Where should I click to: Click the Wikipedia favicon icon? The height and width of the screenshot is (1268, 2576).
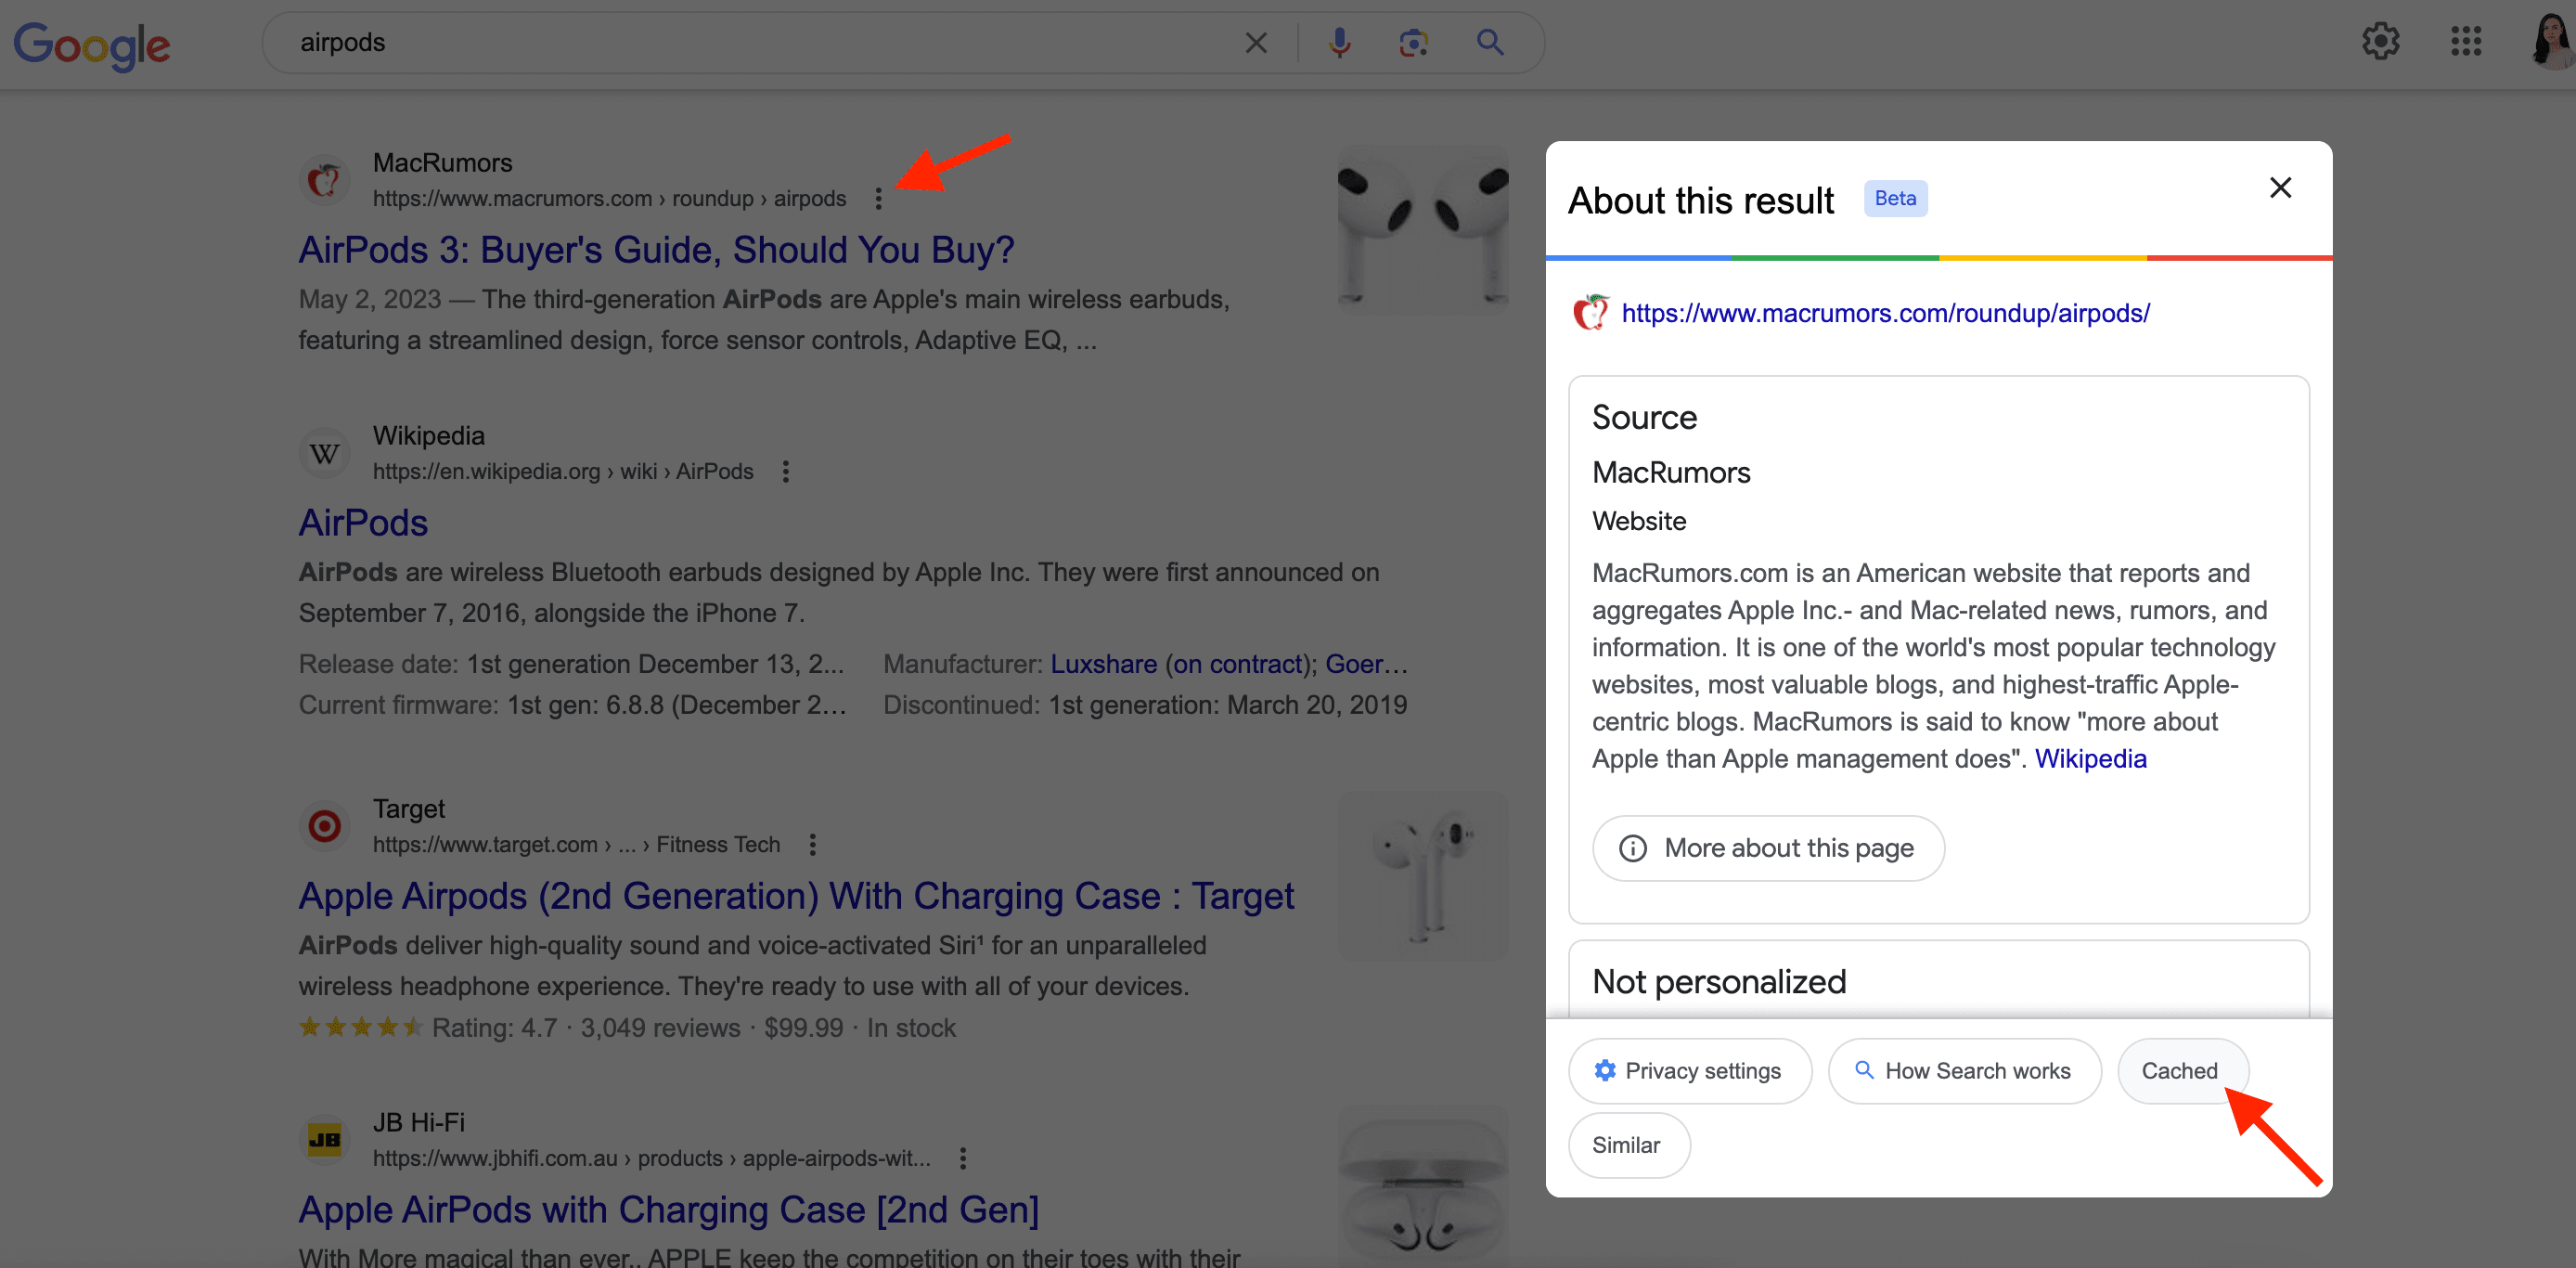[x=324, y=452]
